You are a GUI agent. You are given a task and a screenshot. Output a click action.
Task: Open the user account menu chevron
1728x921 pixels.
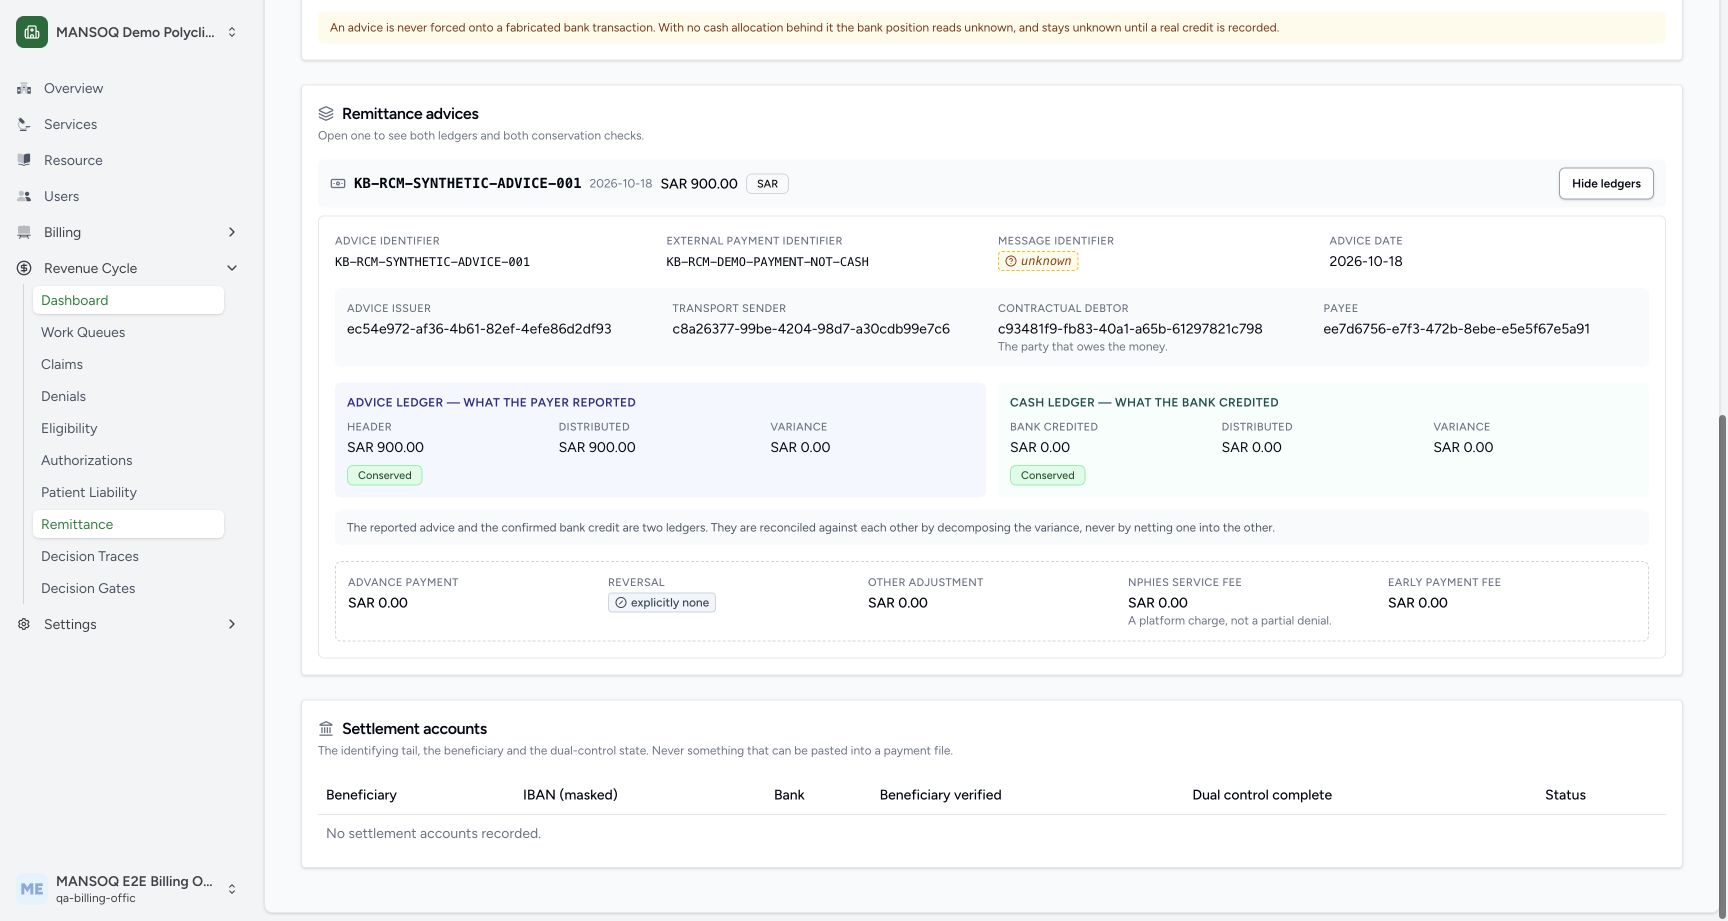(232, 889)
